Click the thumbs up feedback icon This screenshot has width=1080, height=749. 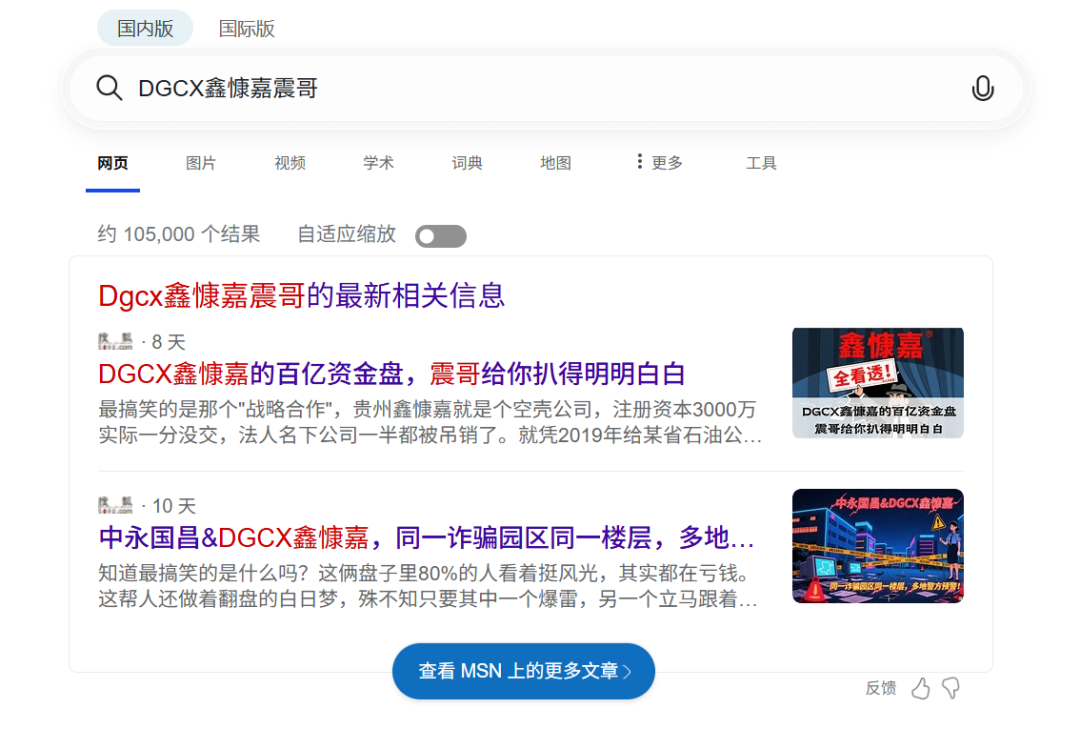[920, 688]
